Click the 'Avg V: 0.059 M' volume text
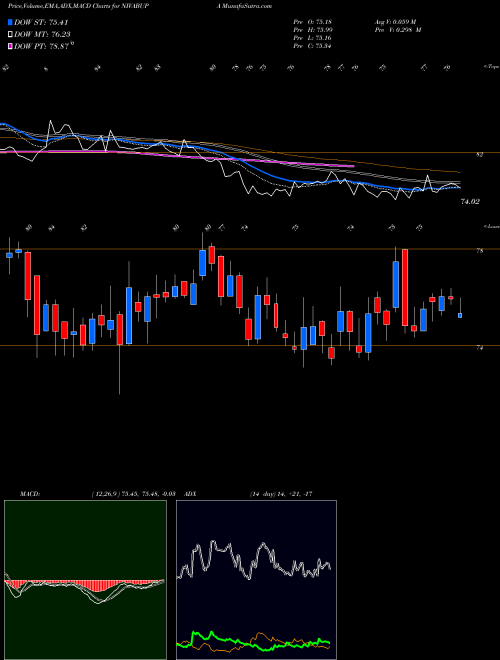The image size is (500, 660). (x=394, y=22)
